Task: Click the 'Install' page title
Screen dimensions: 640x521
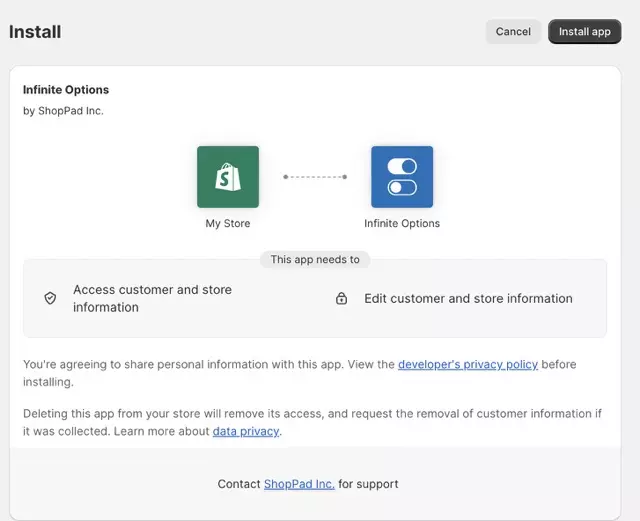Action: click(x=35, y=32)
